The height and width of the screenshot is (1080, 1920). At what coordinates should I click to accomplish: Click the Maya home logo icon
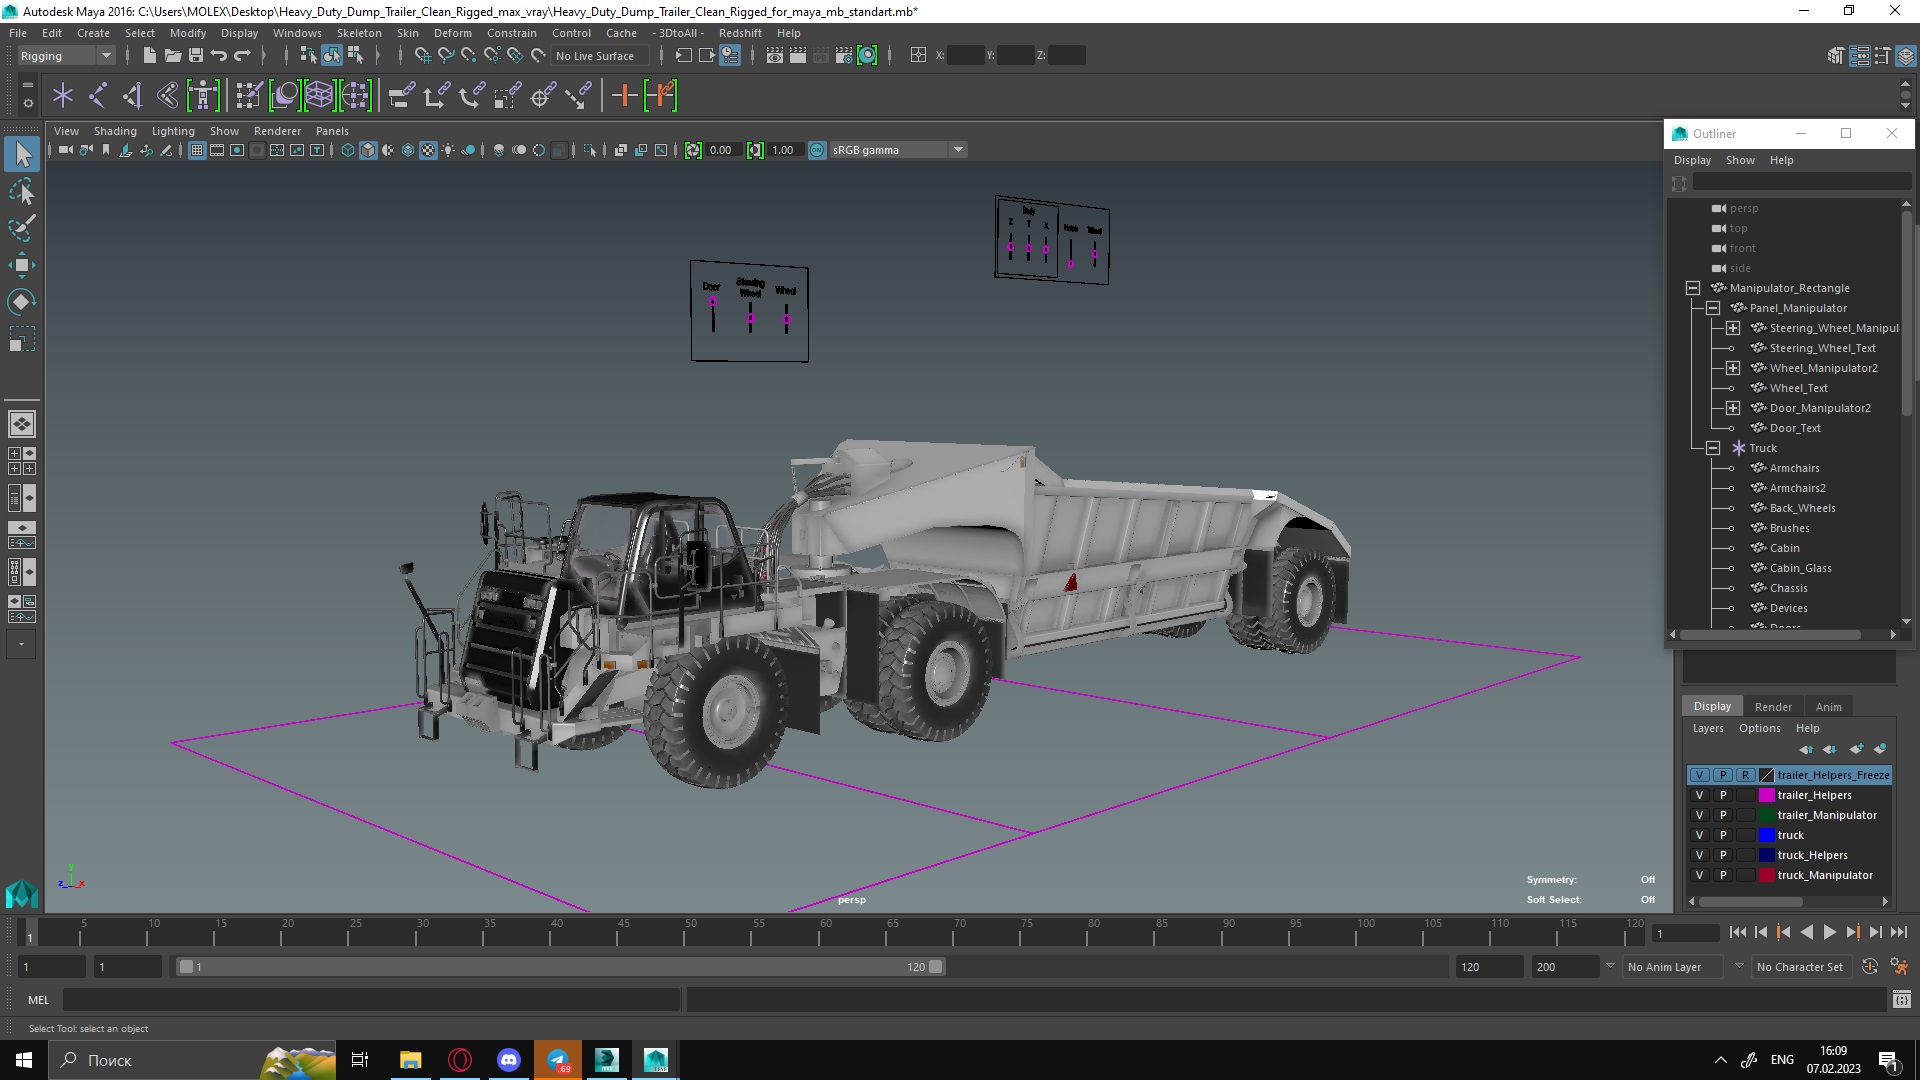pyautogui.click(x=22, y=893)
